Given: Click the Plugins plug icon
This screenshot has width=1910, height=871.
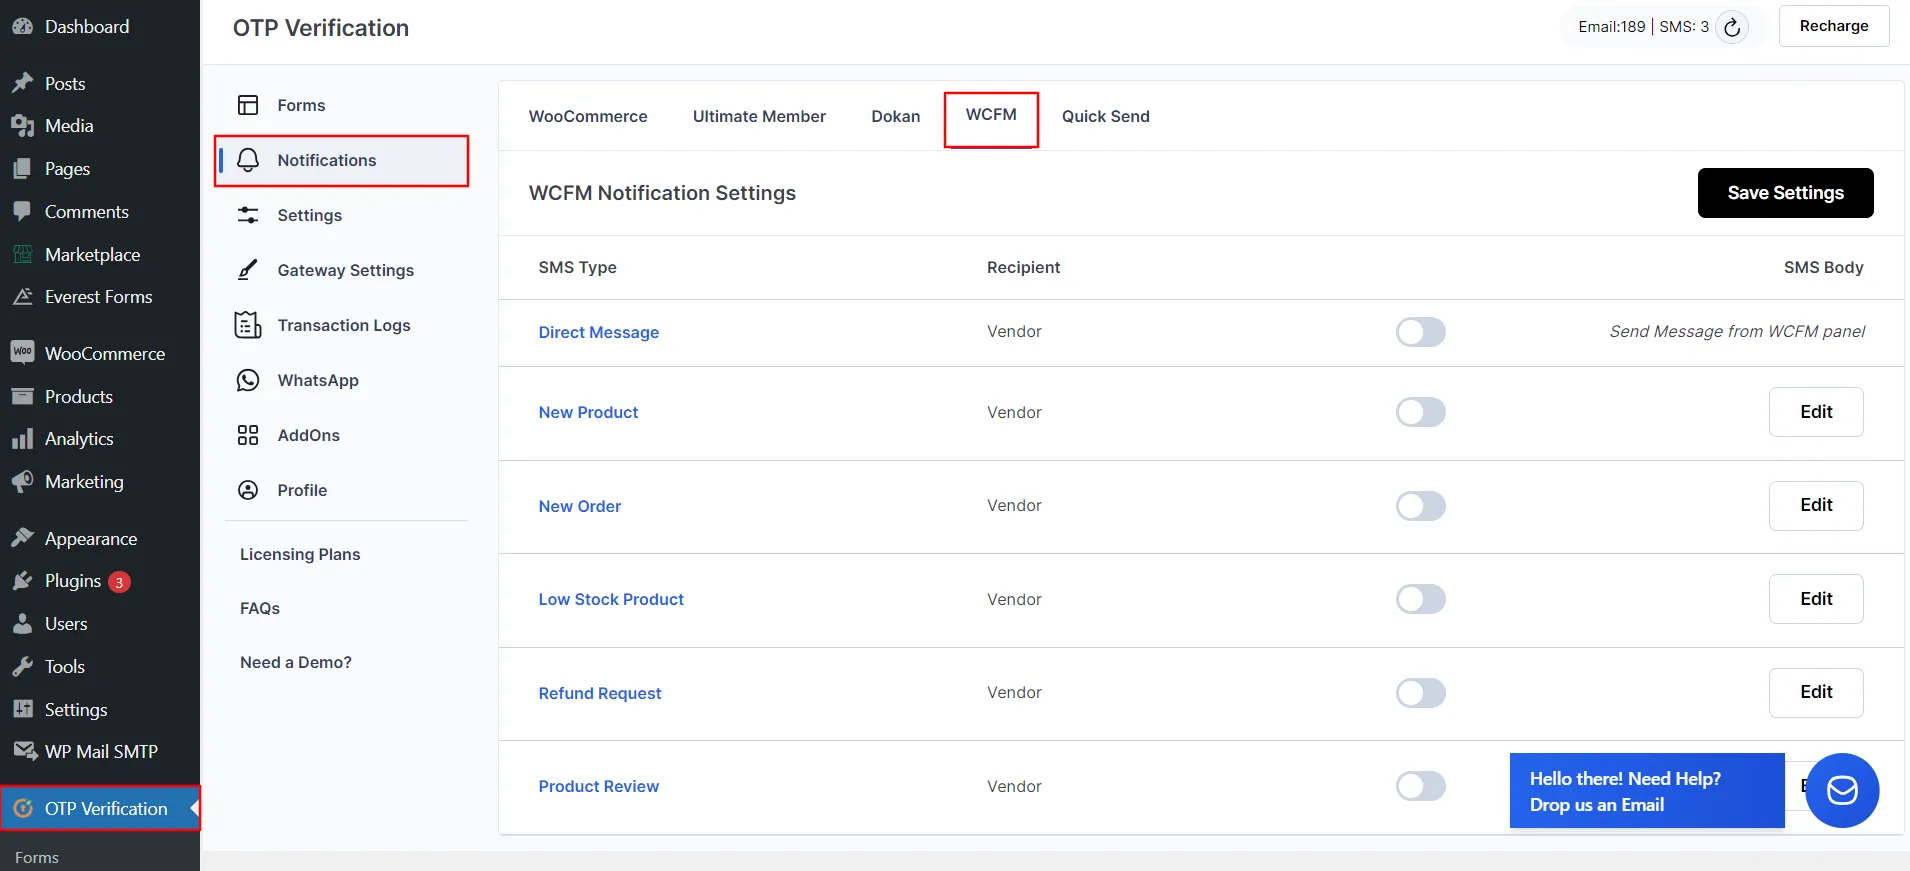Looking at the screenshot, I should coord(23,581).
